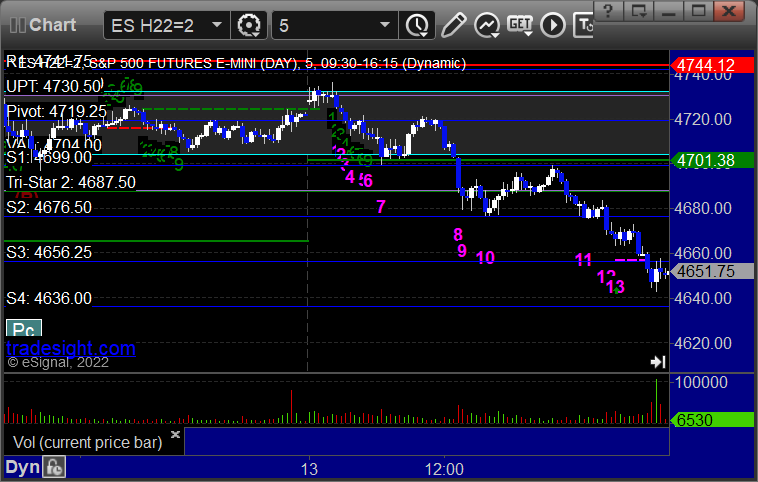758x482 pixels.
Task: Click the pop-out window menu icon
Action: click(x=638, y=11)
